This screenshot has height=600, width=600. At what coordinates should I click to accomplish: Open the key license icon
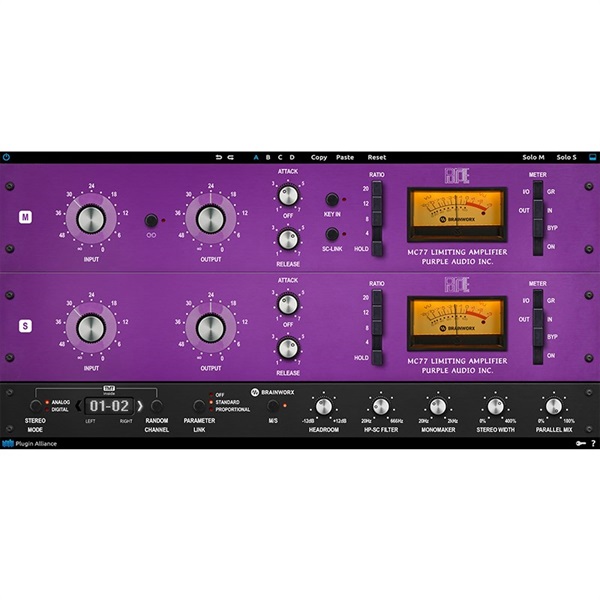[580, 443]
